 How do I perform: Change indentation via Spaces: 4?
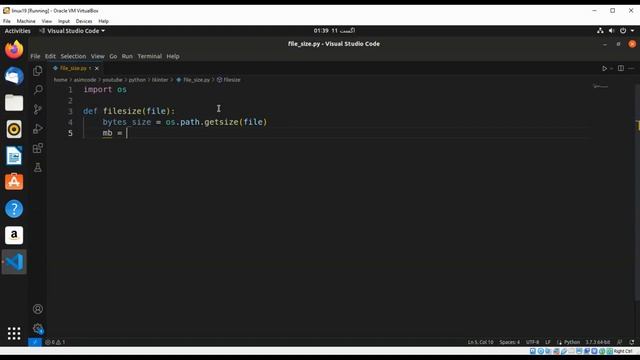509,342
